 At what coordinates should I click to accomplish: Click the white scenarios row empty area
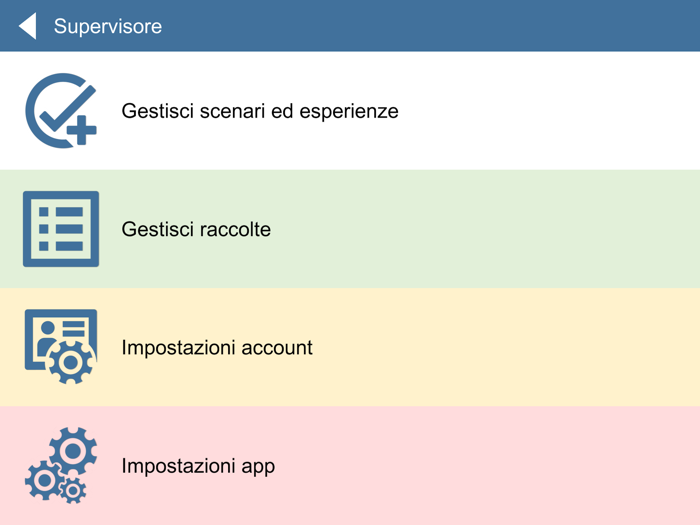[550, 111]
